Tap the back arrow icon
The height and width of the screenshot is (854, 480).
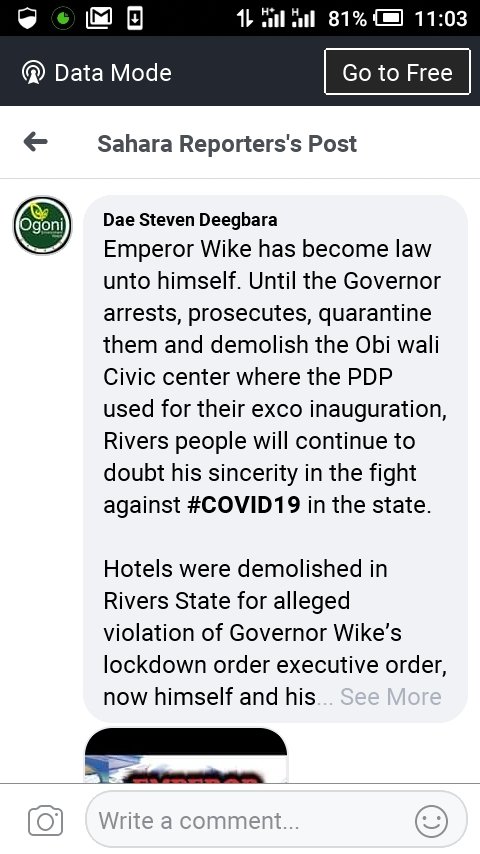point(35,143)
